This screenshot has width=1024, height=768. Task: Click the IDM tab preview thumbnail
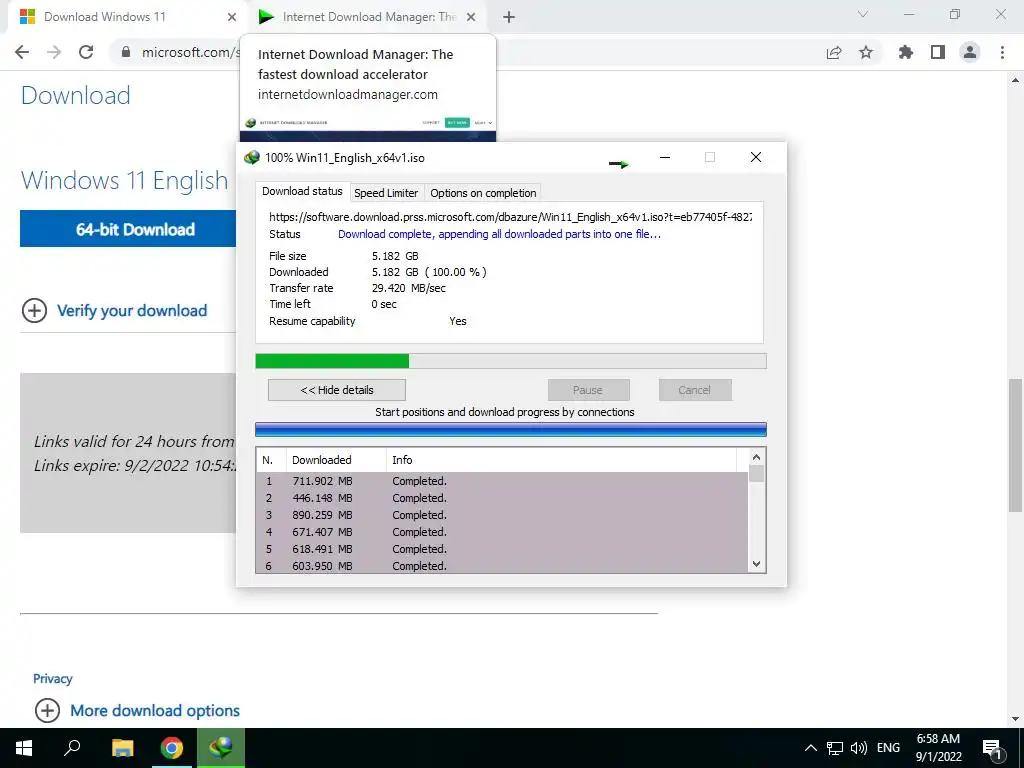tap(368, 127)
